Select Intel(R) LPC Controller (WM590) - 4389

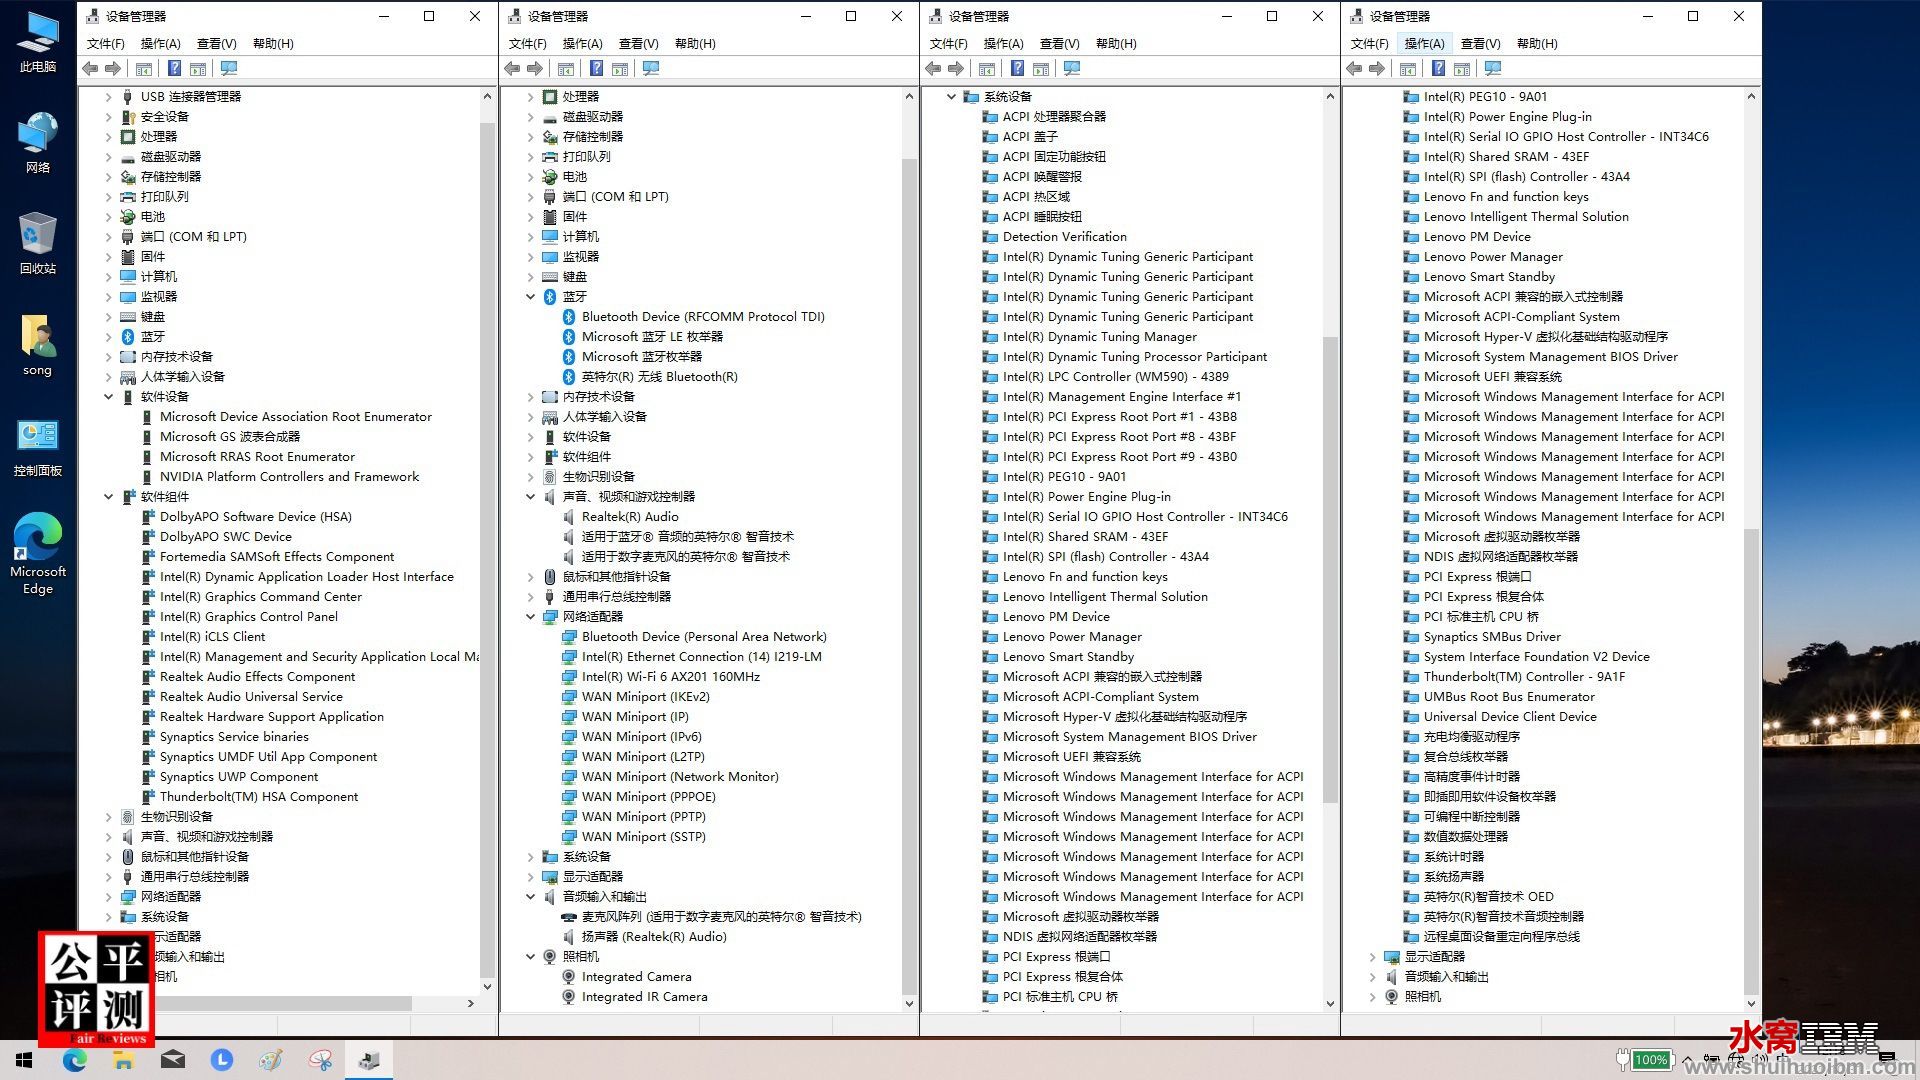point(1115,377)
